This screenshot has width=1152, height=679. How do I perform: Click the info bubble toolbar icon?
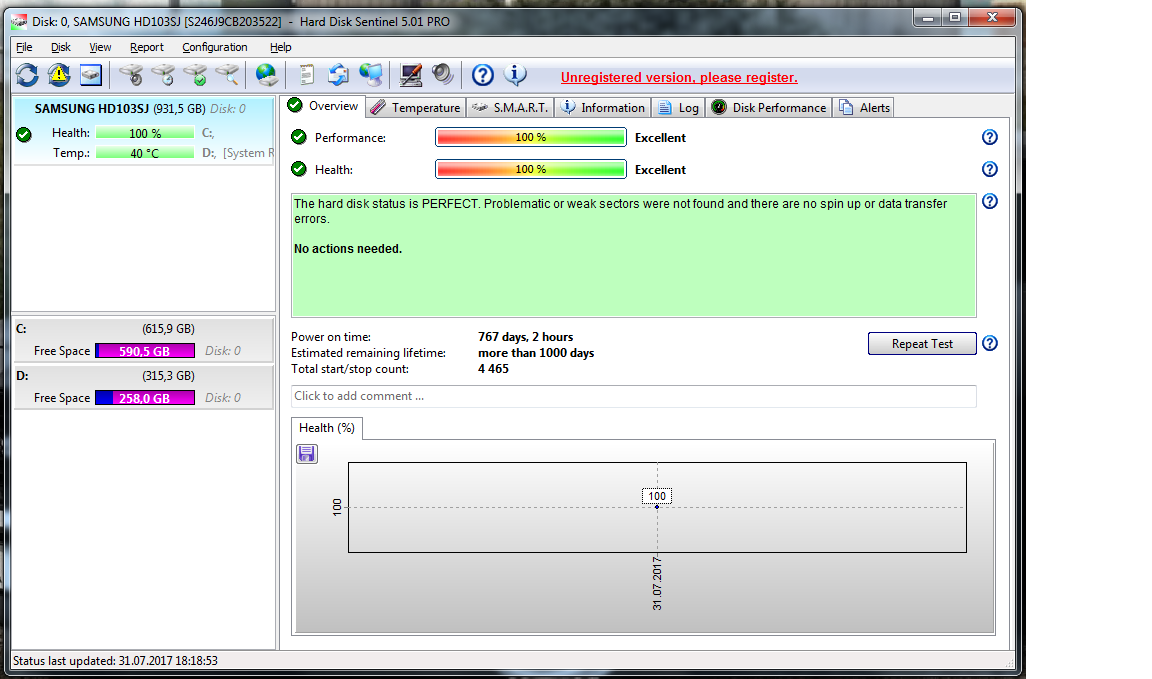(x=515, y=75)
